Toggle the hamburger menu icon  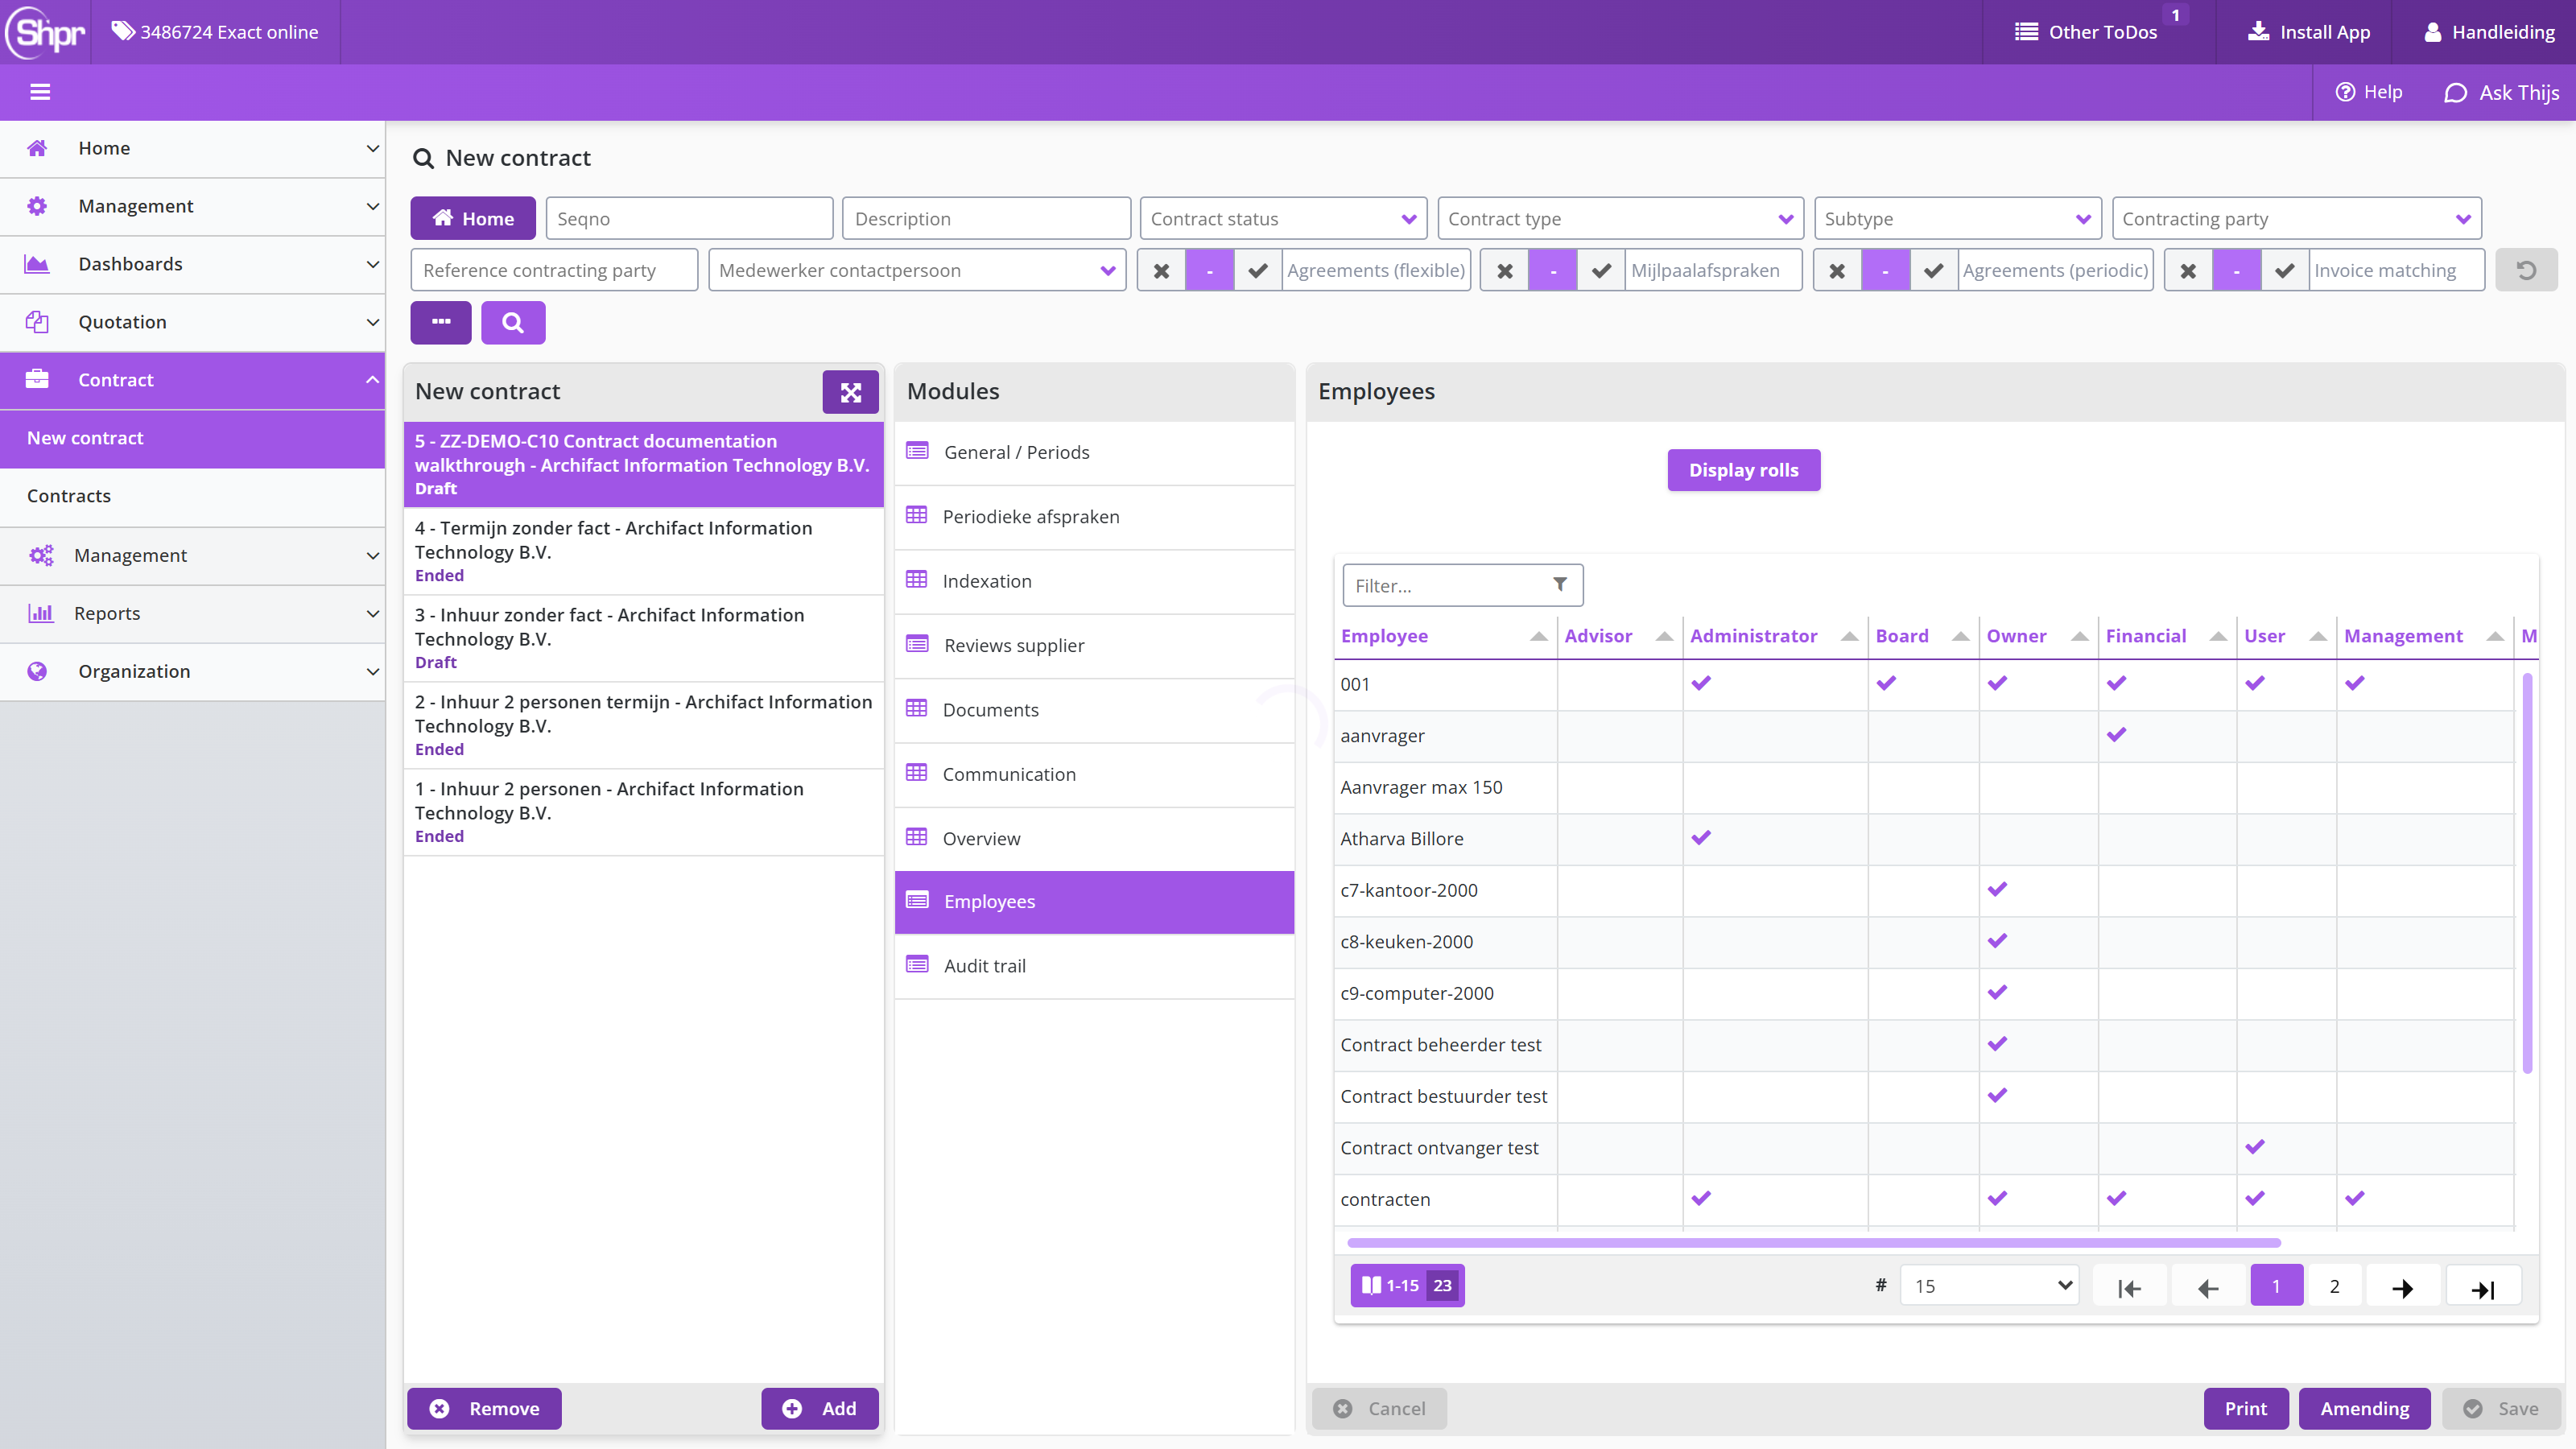click(40, 92)
